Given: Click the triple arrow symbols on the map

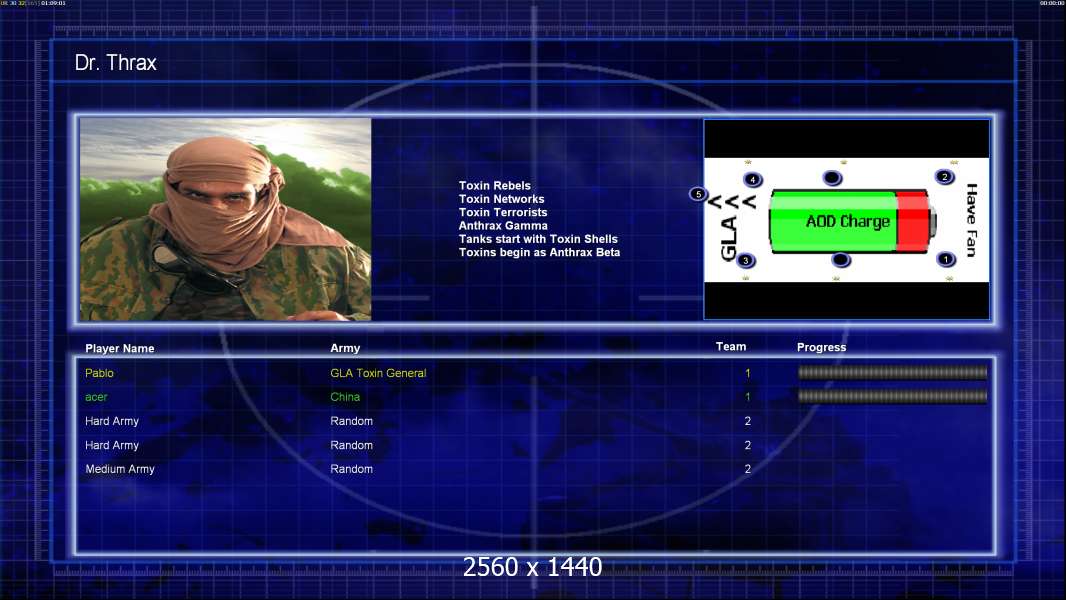Looking at the screenshot, I should pyautogui.click(x=732, y=202).
